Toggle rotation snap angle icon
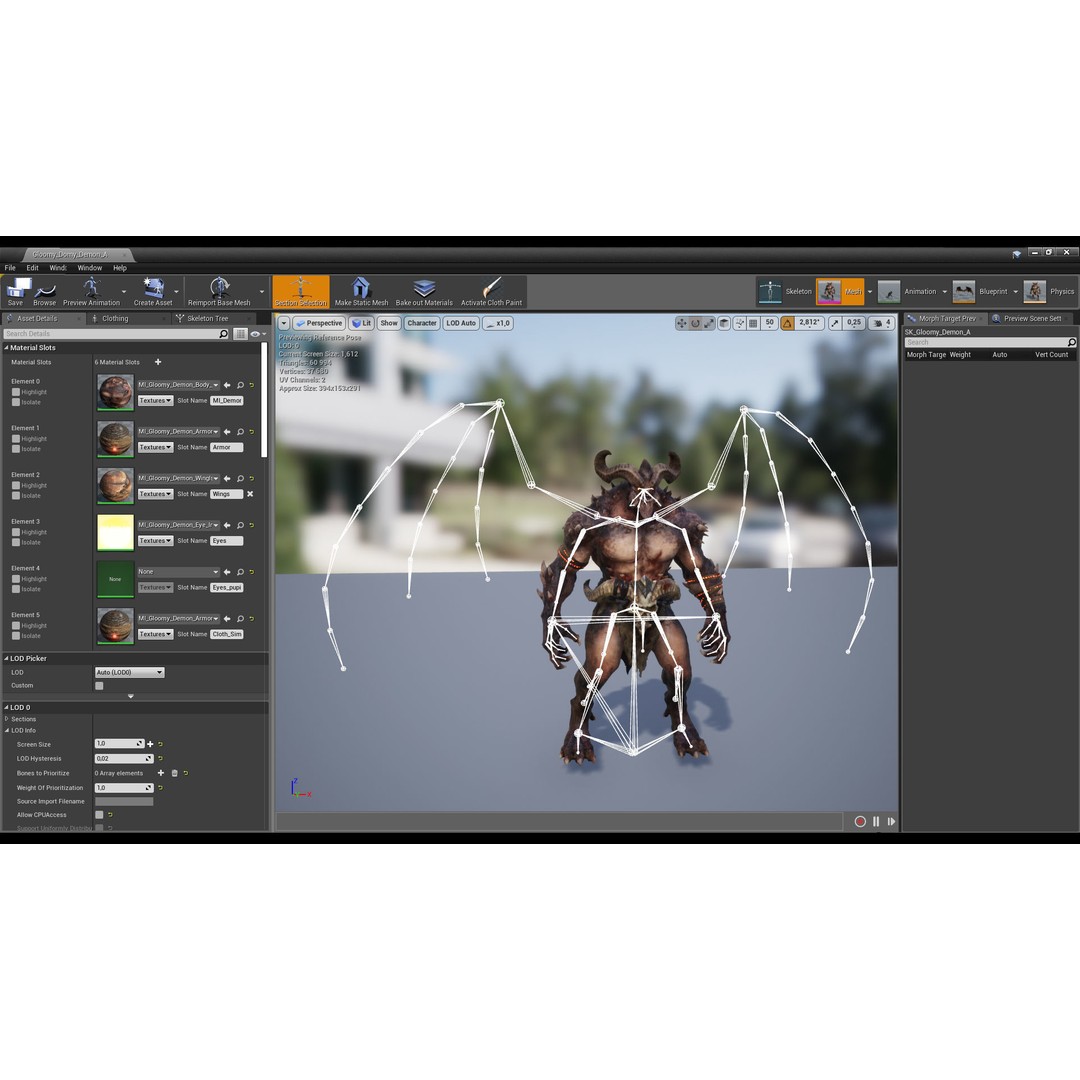 [x=787, y=323]
